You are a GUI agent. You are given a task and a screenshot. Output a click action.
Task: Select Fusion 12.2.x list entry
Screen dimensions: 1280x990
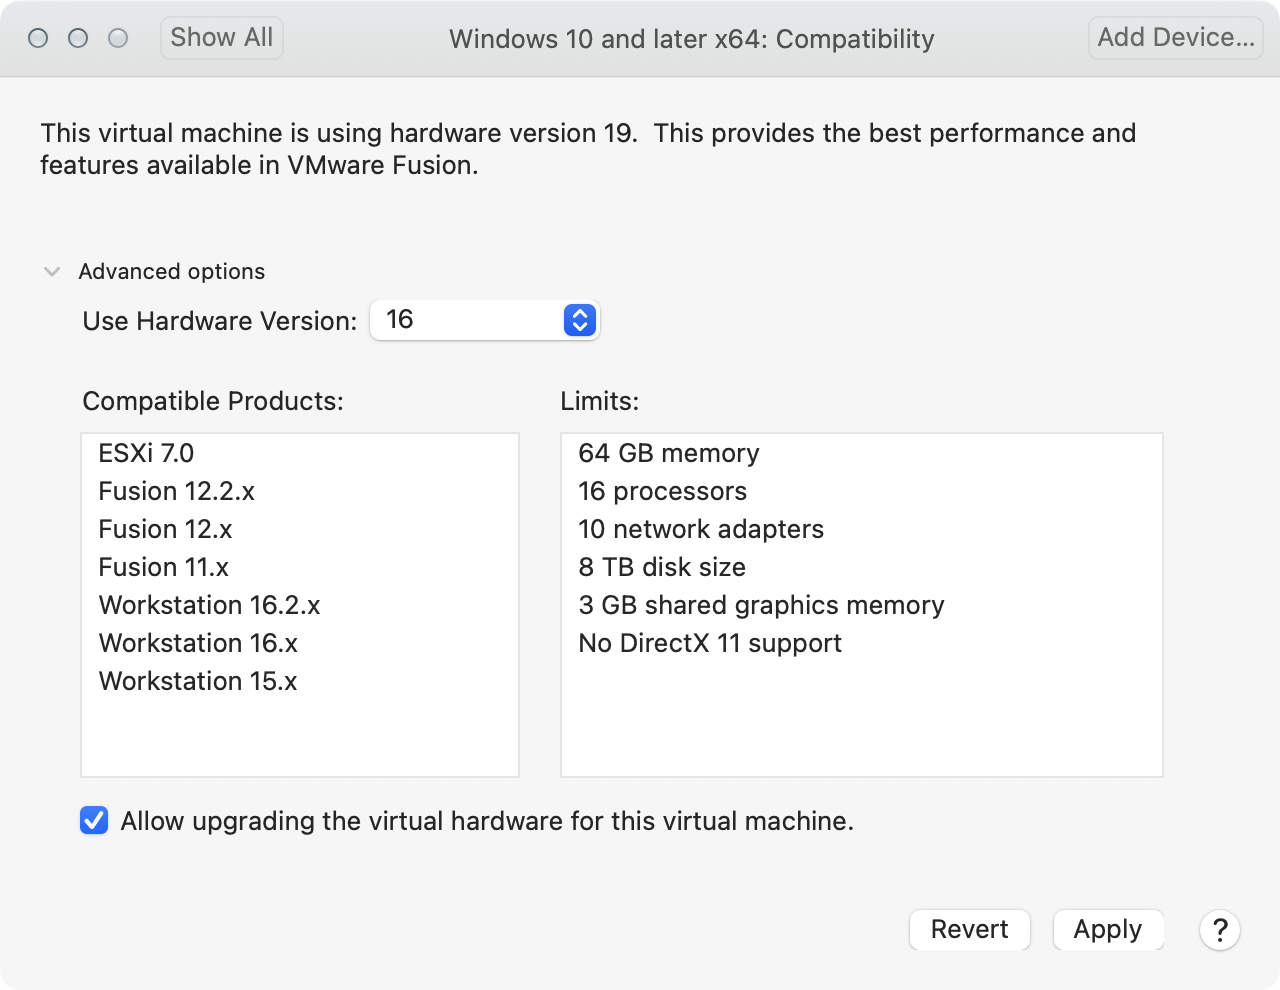[176, 491]
